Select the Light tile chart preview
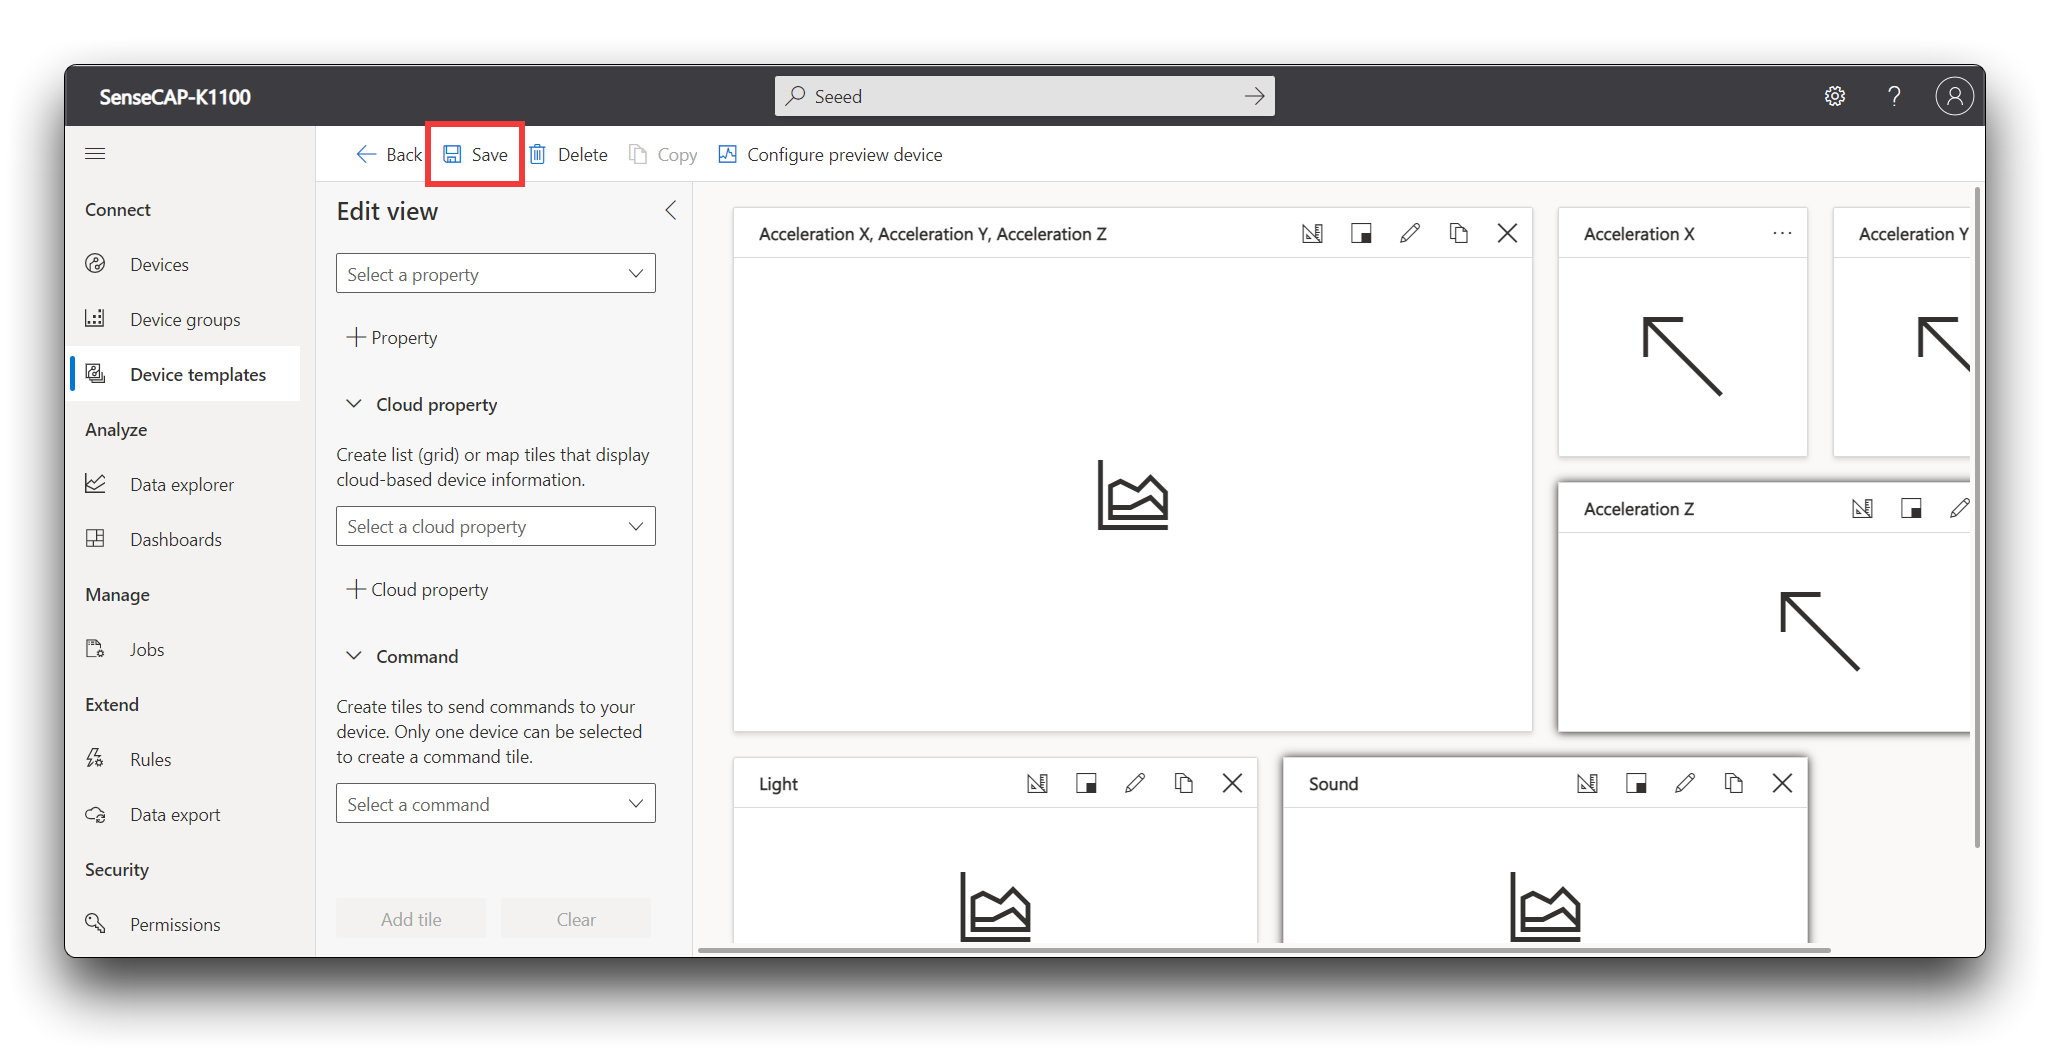2050x1054 pixels. (995, 906)
